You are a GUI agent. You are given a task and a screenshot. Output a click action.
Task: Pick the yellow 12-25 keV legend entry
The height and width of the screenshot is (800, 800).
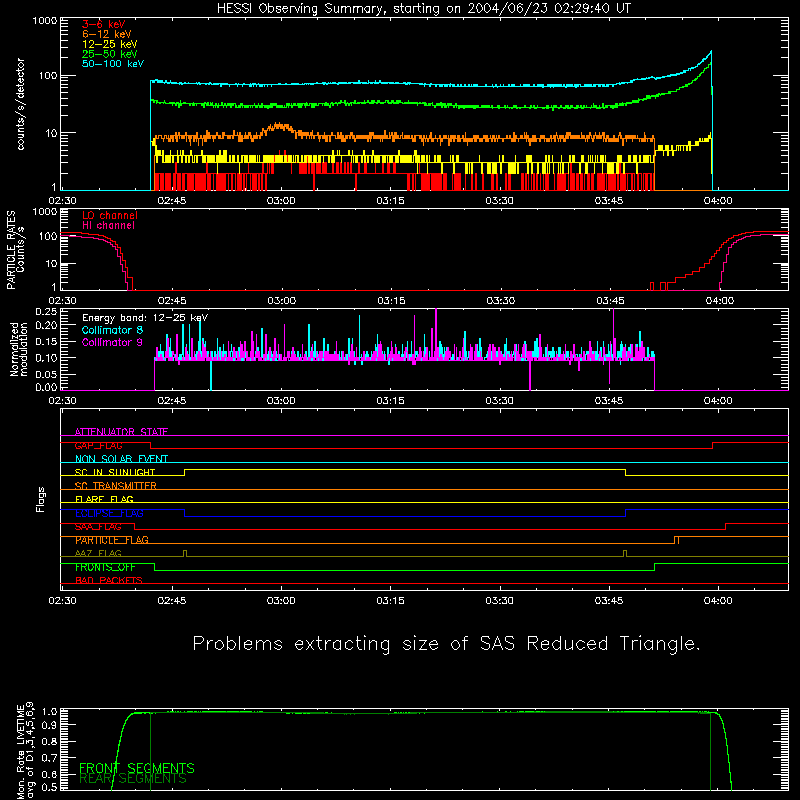click(x=110, y=44)
